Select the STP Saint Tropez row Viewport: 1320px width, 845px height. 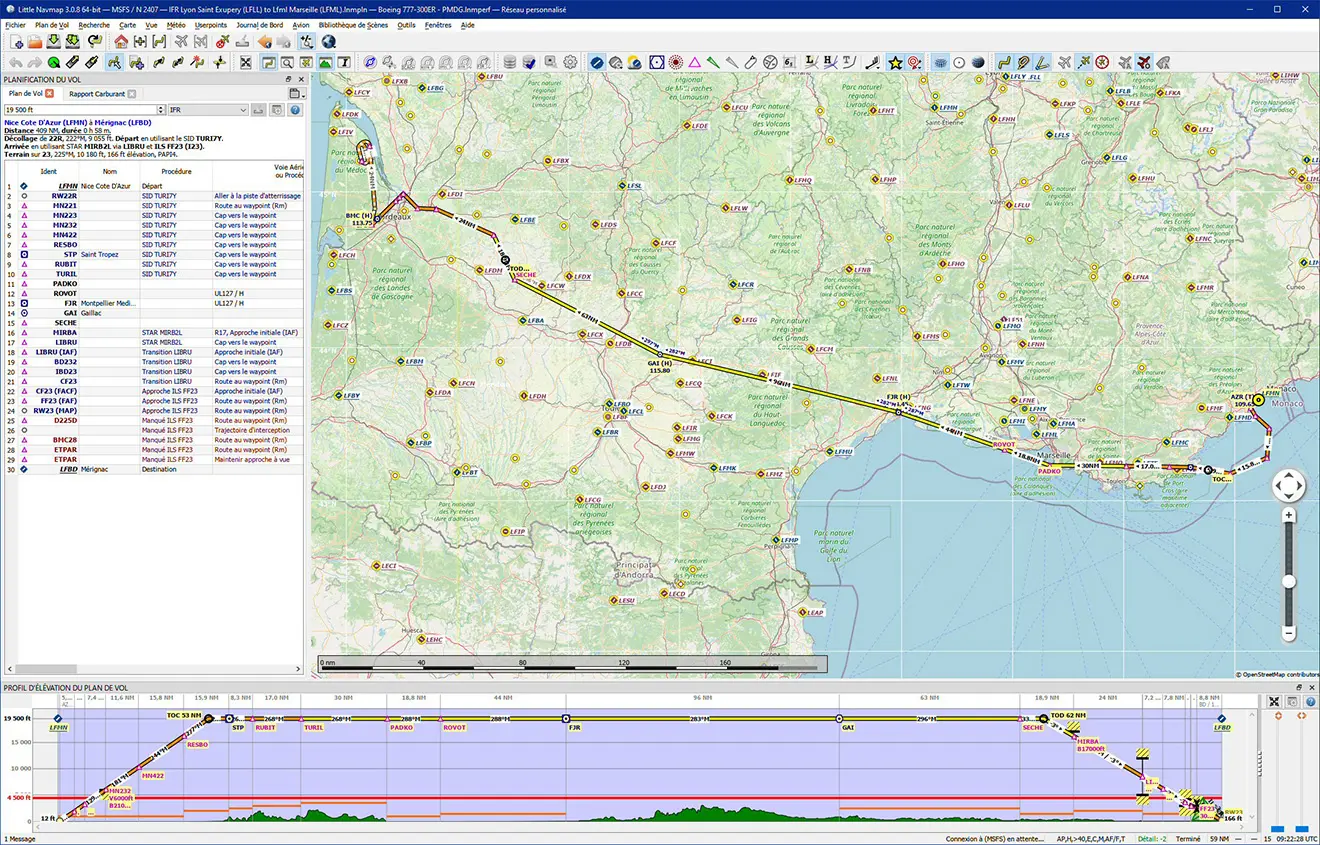click(x=152, y=254)
